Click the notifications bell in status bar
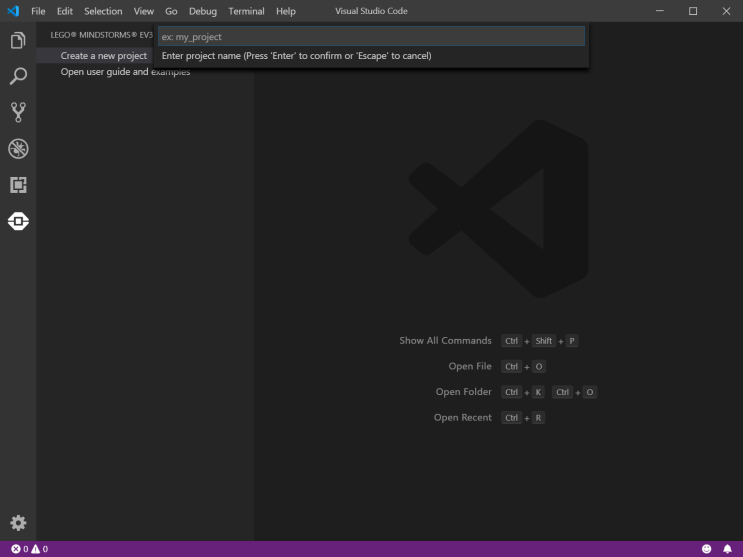 click(x=727, y=549)
